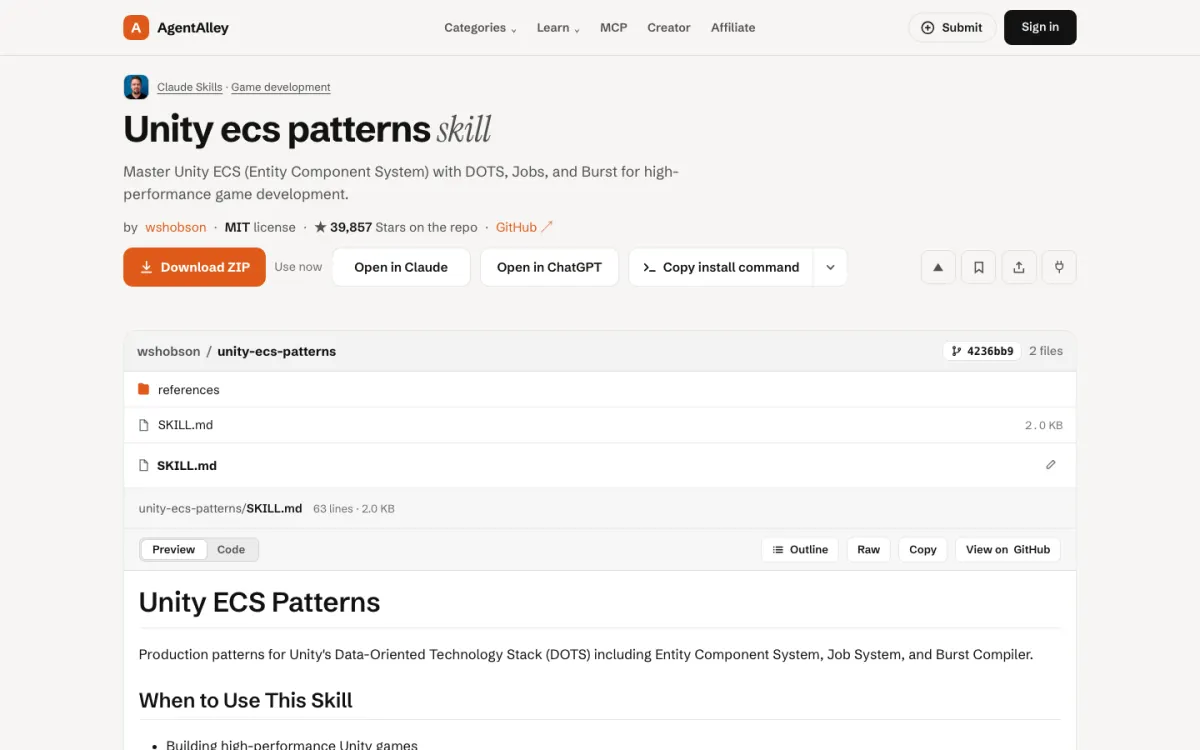Click unity-ecs-patterns repo name
Screen dimensions: 1200x750
[x=277, y=351]
